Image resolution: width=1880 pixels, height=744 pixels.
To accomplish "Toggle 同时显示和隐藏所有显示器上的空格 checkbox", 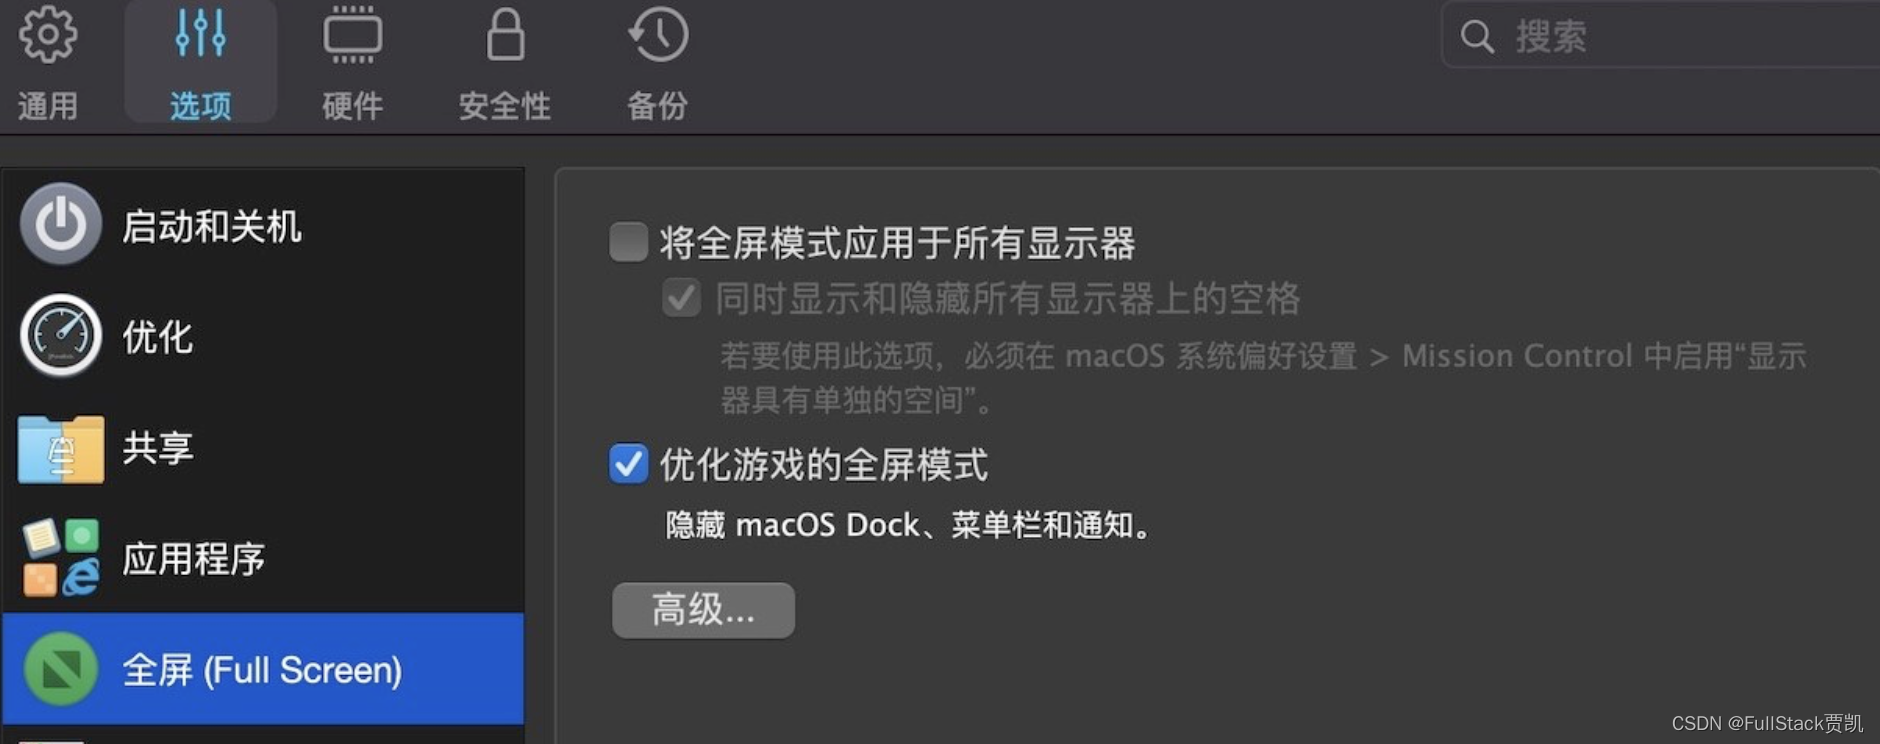I will [x=682, y=298].
